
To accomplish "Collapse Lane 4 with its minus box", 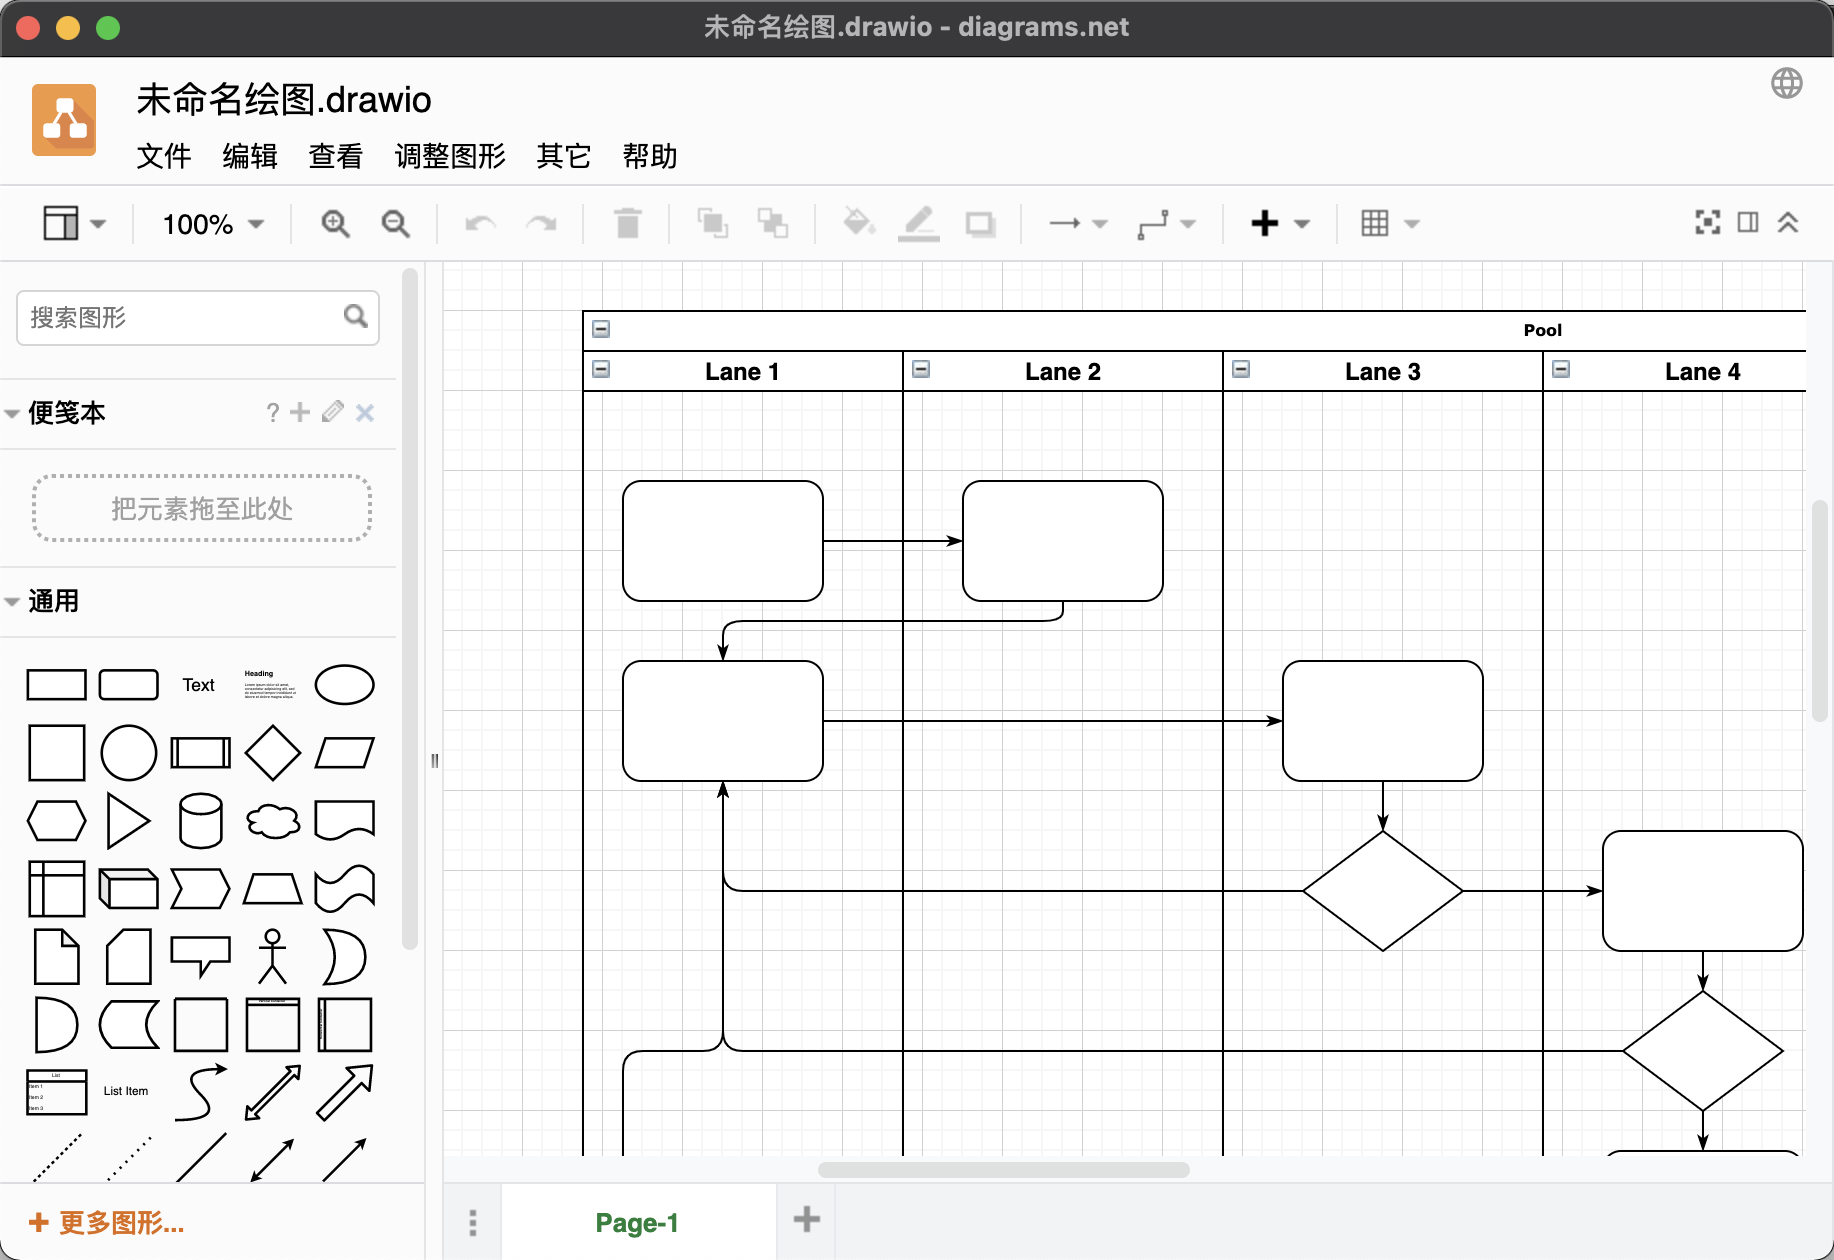I will pyautogui.click(x=1561, y=369).
